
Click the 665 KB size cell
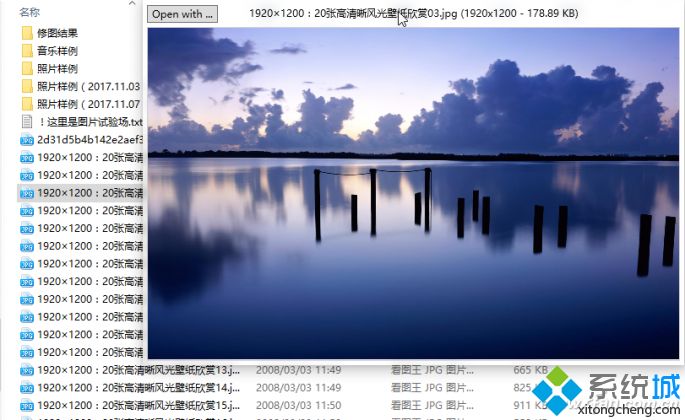pyautogui.click(x=530, y=370)
